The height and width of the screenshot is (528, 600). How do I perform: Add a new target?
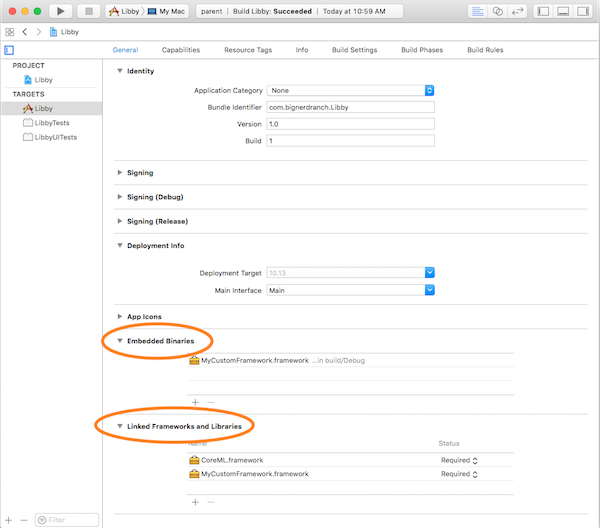point(9,520)
